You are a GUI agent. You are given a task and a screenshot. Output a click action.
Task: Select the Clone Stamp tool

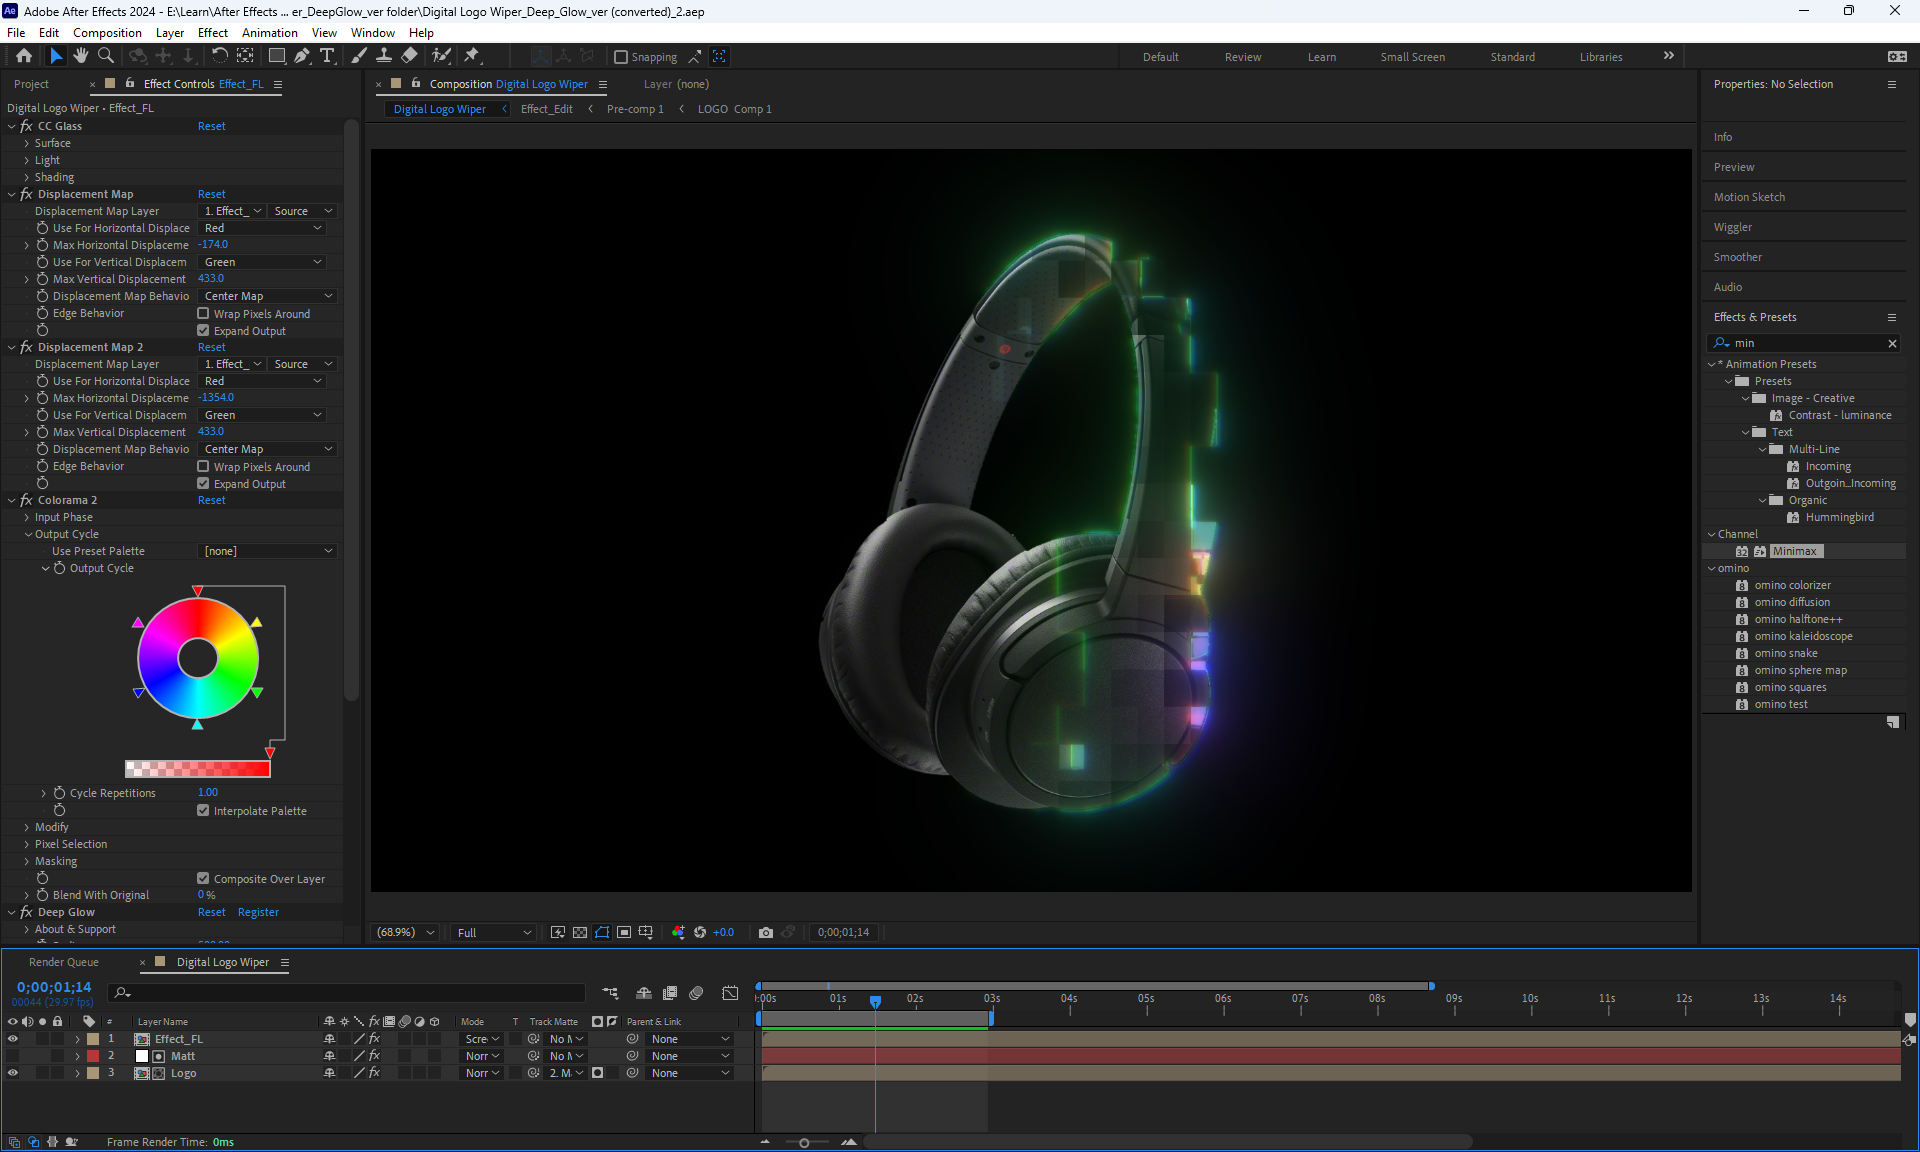[383, 56]
